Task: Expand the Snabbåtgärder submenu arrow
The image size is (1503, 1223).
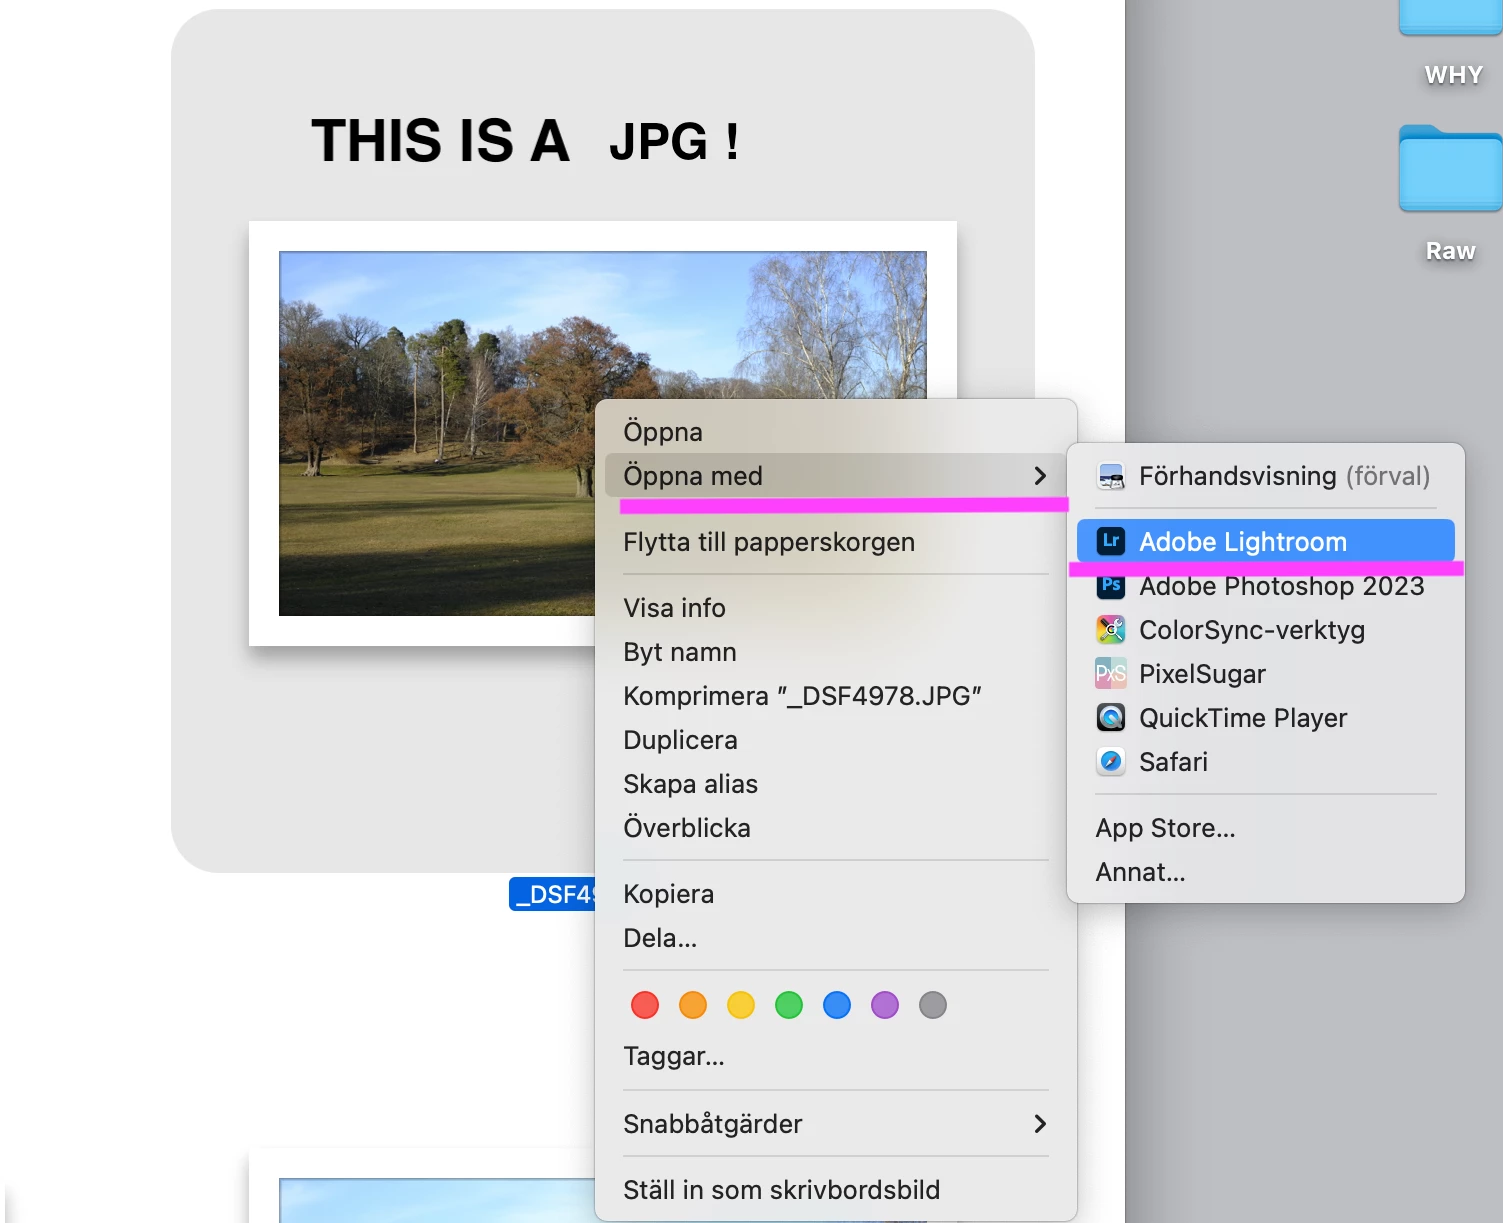Action: (x=1040, y=1124)
